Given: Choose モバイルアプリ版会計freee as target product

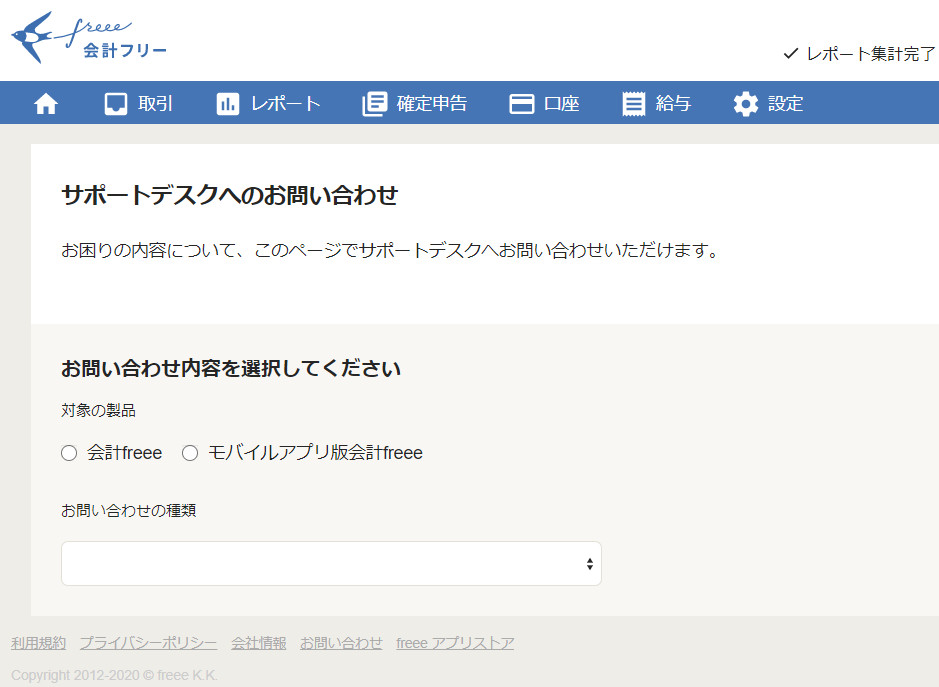Looking at the screenshot, I should click(x=190, y=452).
